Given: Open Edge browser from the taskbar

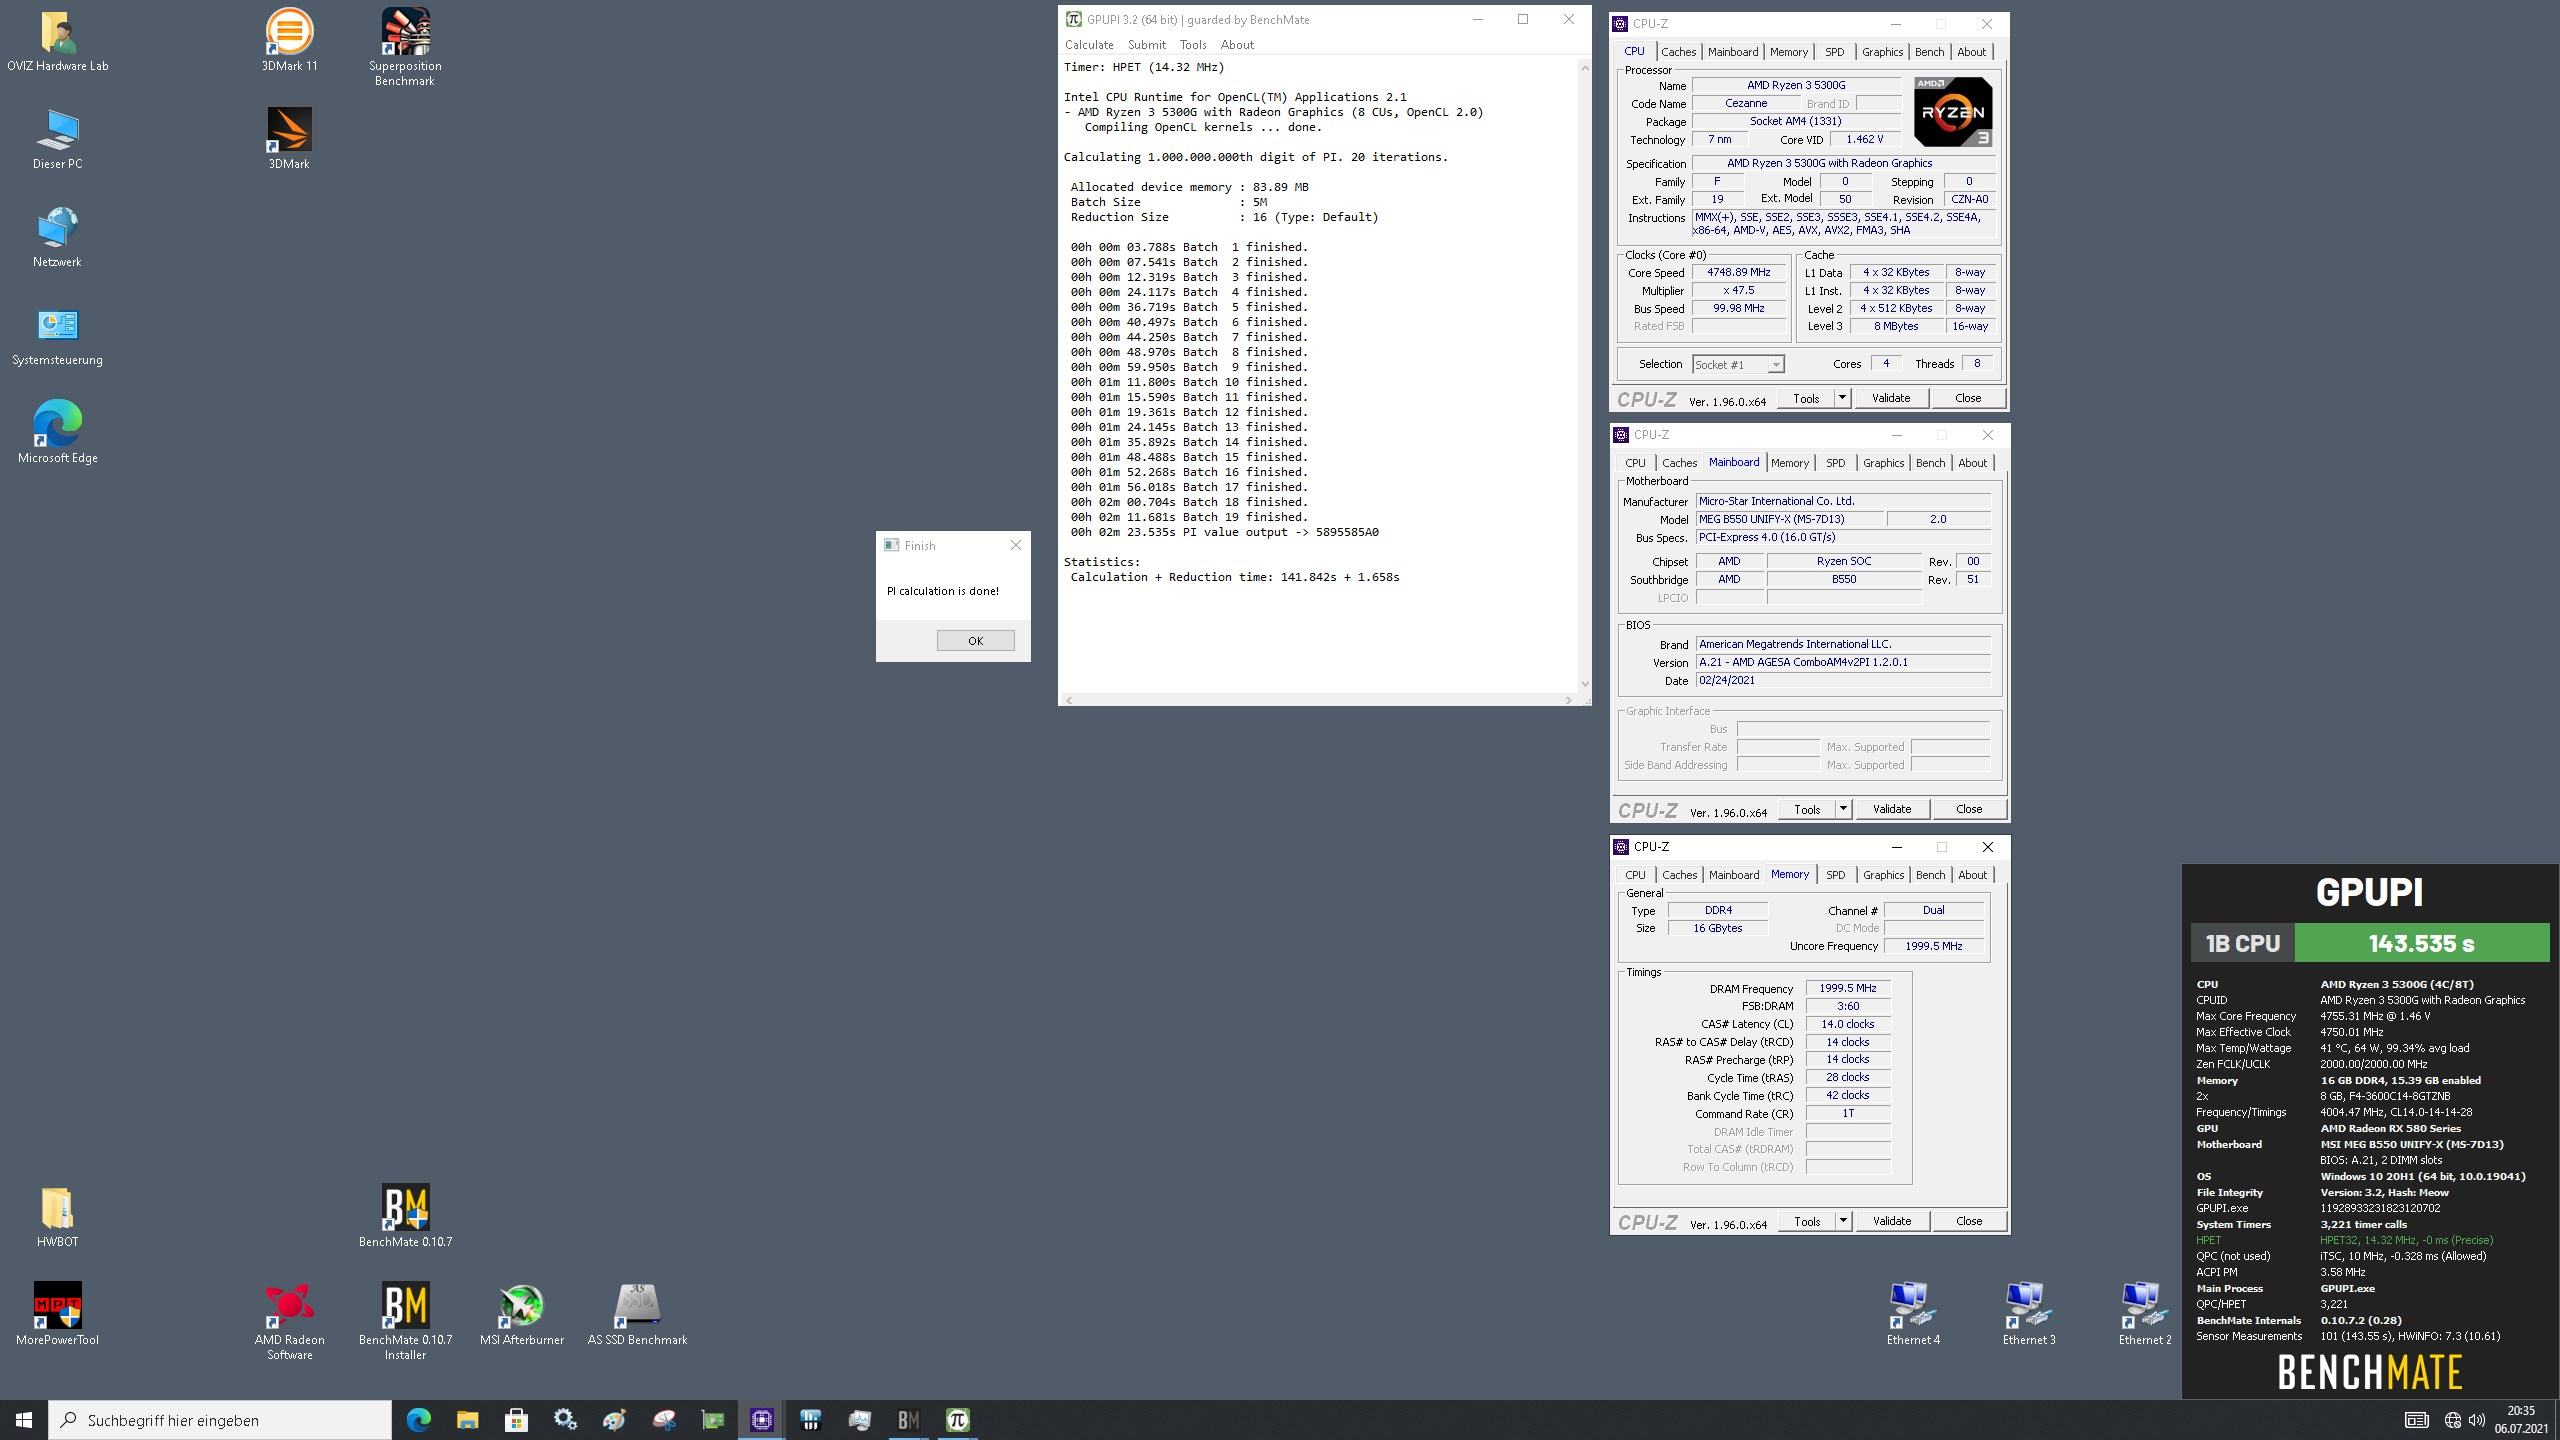Looking at the screenshot, I should tap(418, 1420).
